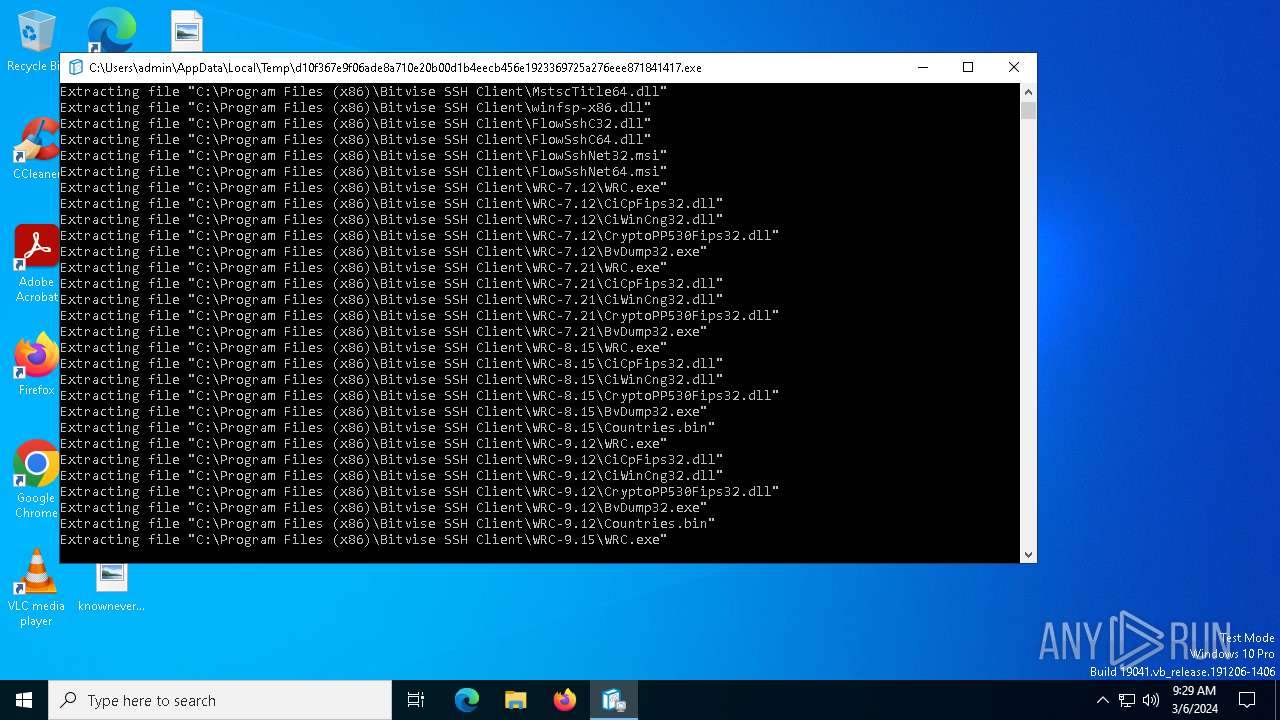Open the Google Chrome desktop shortcut
Viewport: 1280px width, 720px height.
tap(36, 480)
